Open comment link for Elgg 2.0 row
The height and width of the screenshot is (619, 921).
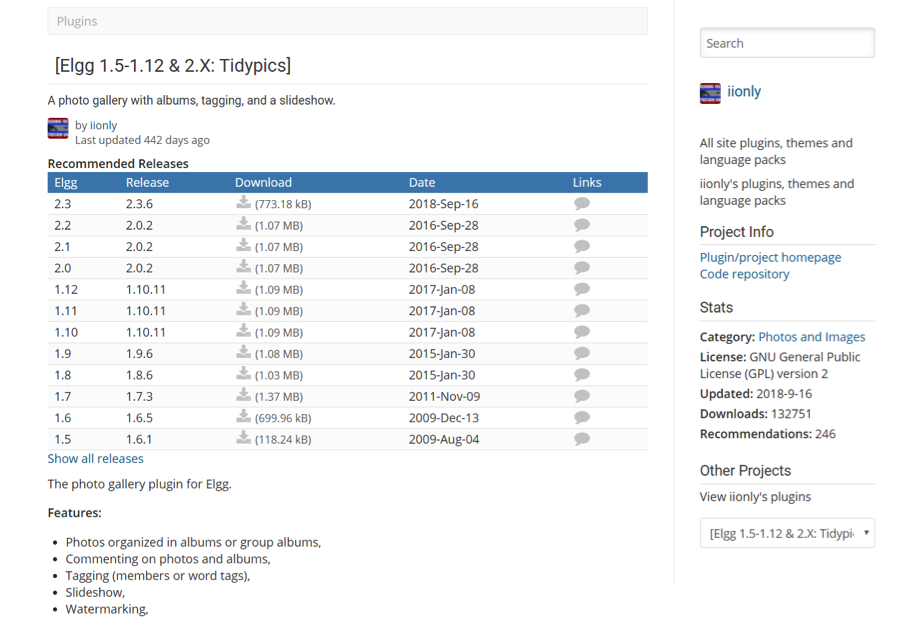(582, 267)
